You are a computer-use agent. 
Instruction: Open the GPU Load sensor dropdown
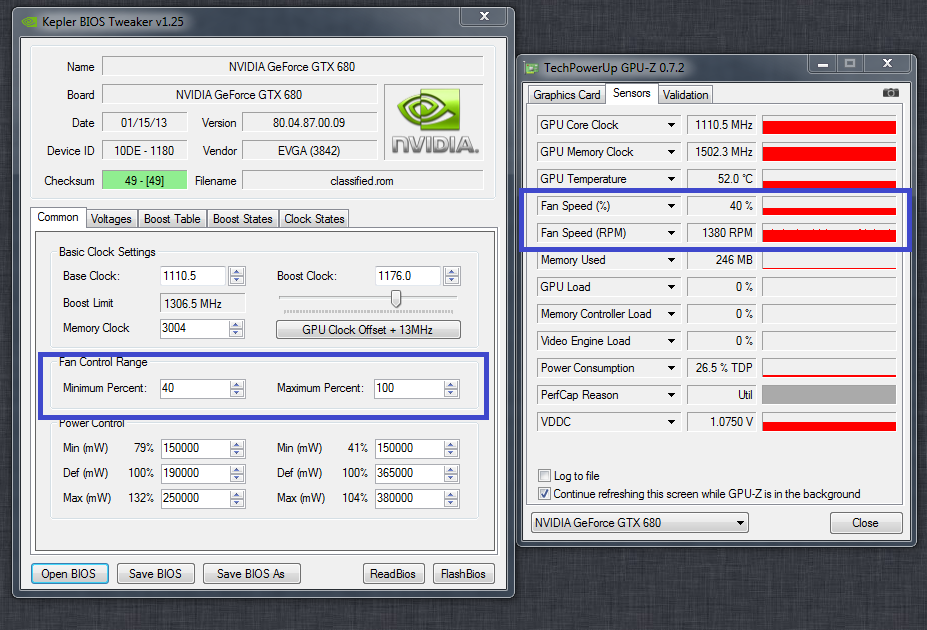671,287
